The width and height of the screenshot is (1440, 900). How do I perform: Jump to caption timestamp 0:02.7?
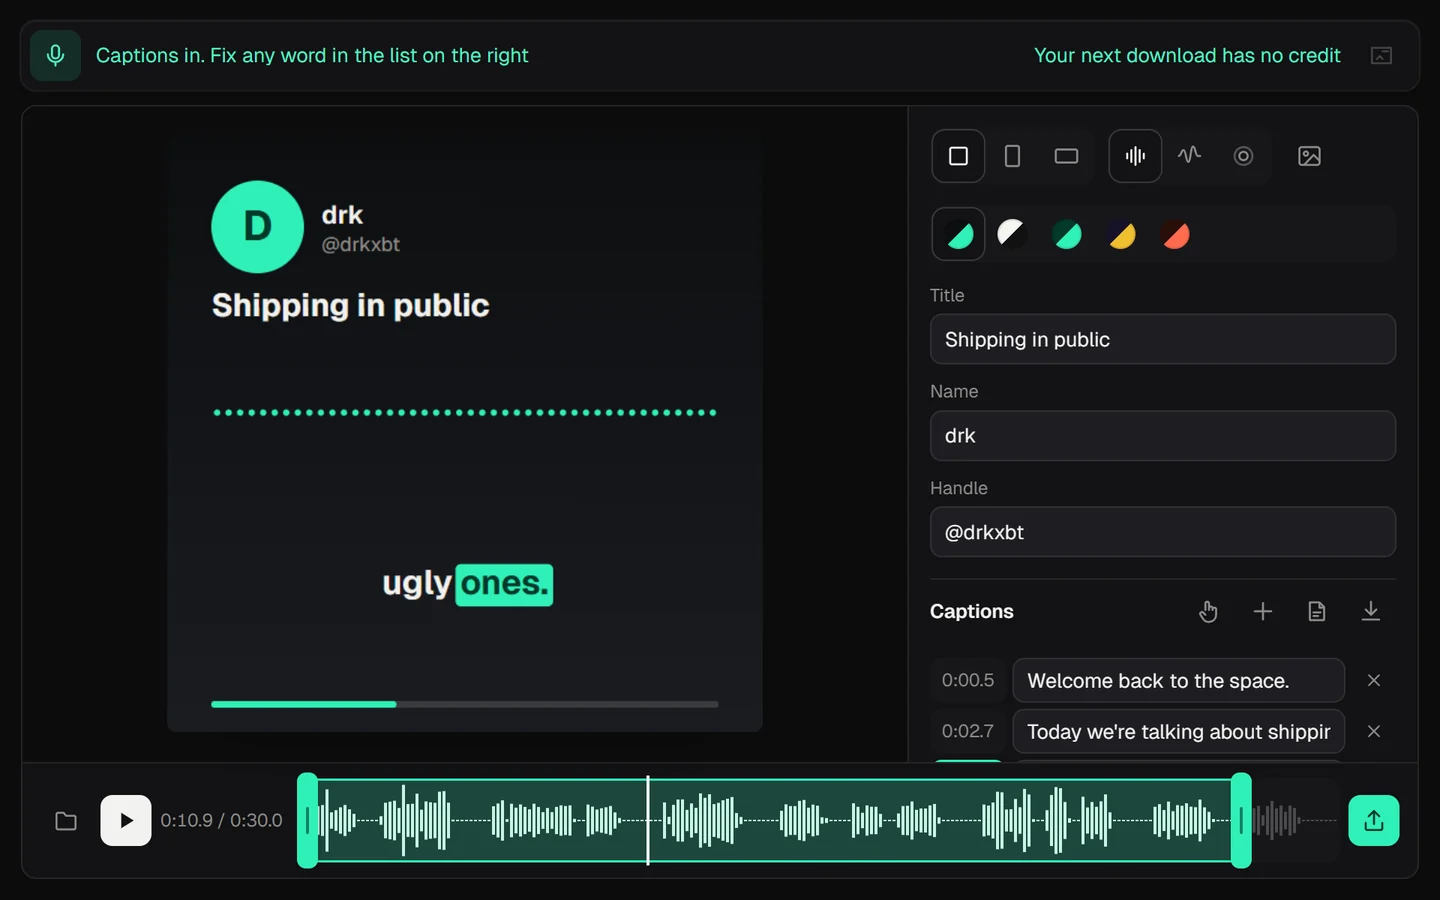point(968,731)
